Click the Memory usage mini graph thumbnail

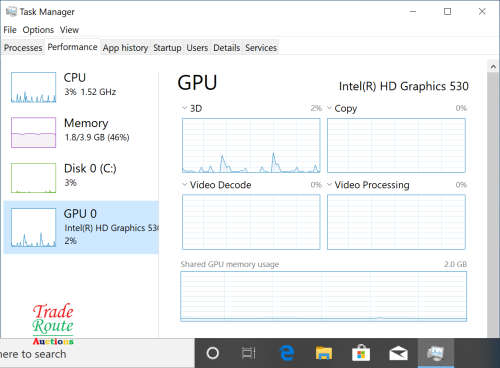click(x=33, y=132)
